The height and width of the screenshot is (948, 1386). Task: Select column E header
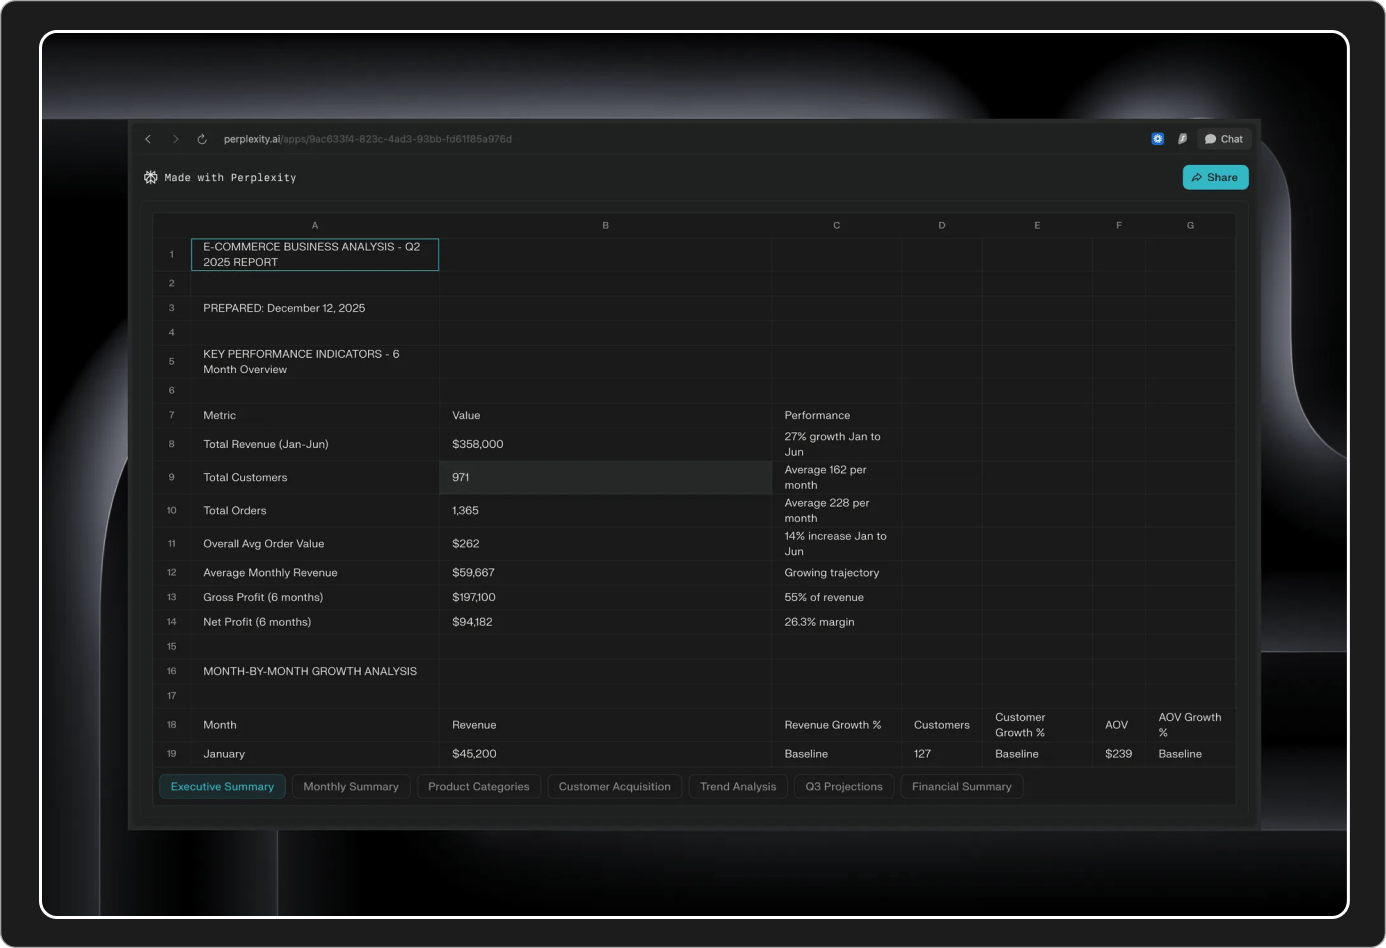click(1037, 225)
